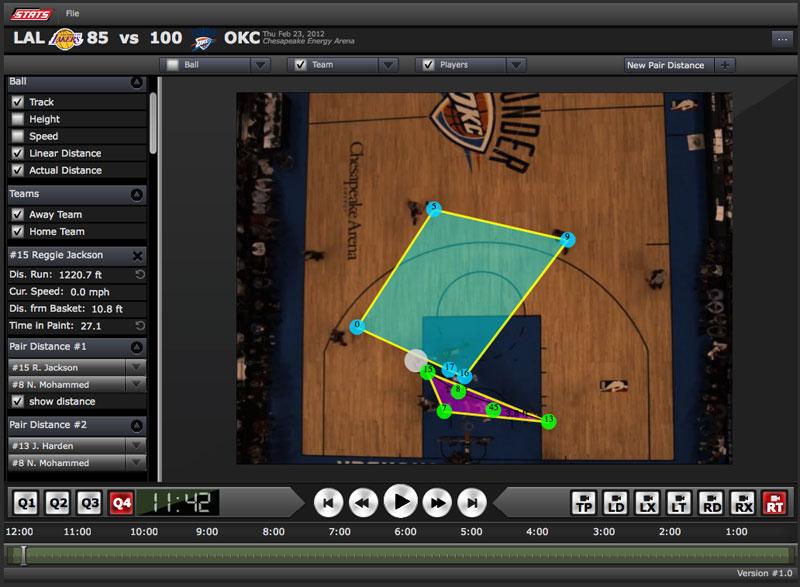
Task: Toggle the show distance checkbox
Action: [x=17, y=401]
